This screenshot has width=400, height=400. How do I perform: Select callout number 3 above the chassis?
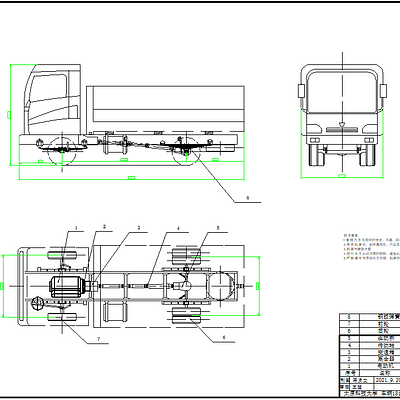(x=139, y=228)
